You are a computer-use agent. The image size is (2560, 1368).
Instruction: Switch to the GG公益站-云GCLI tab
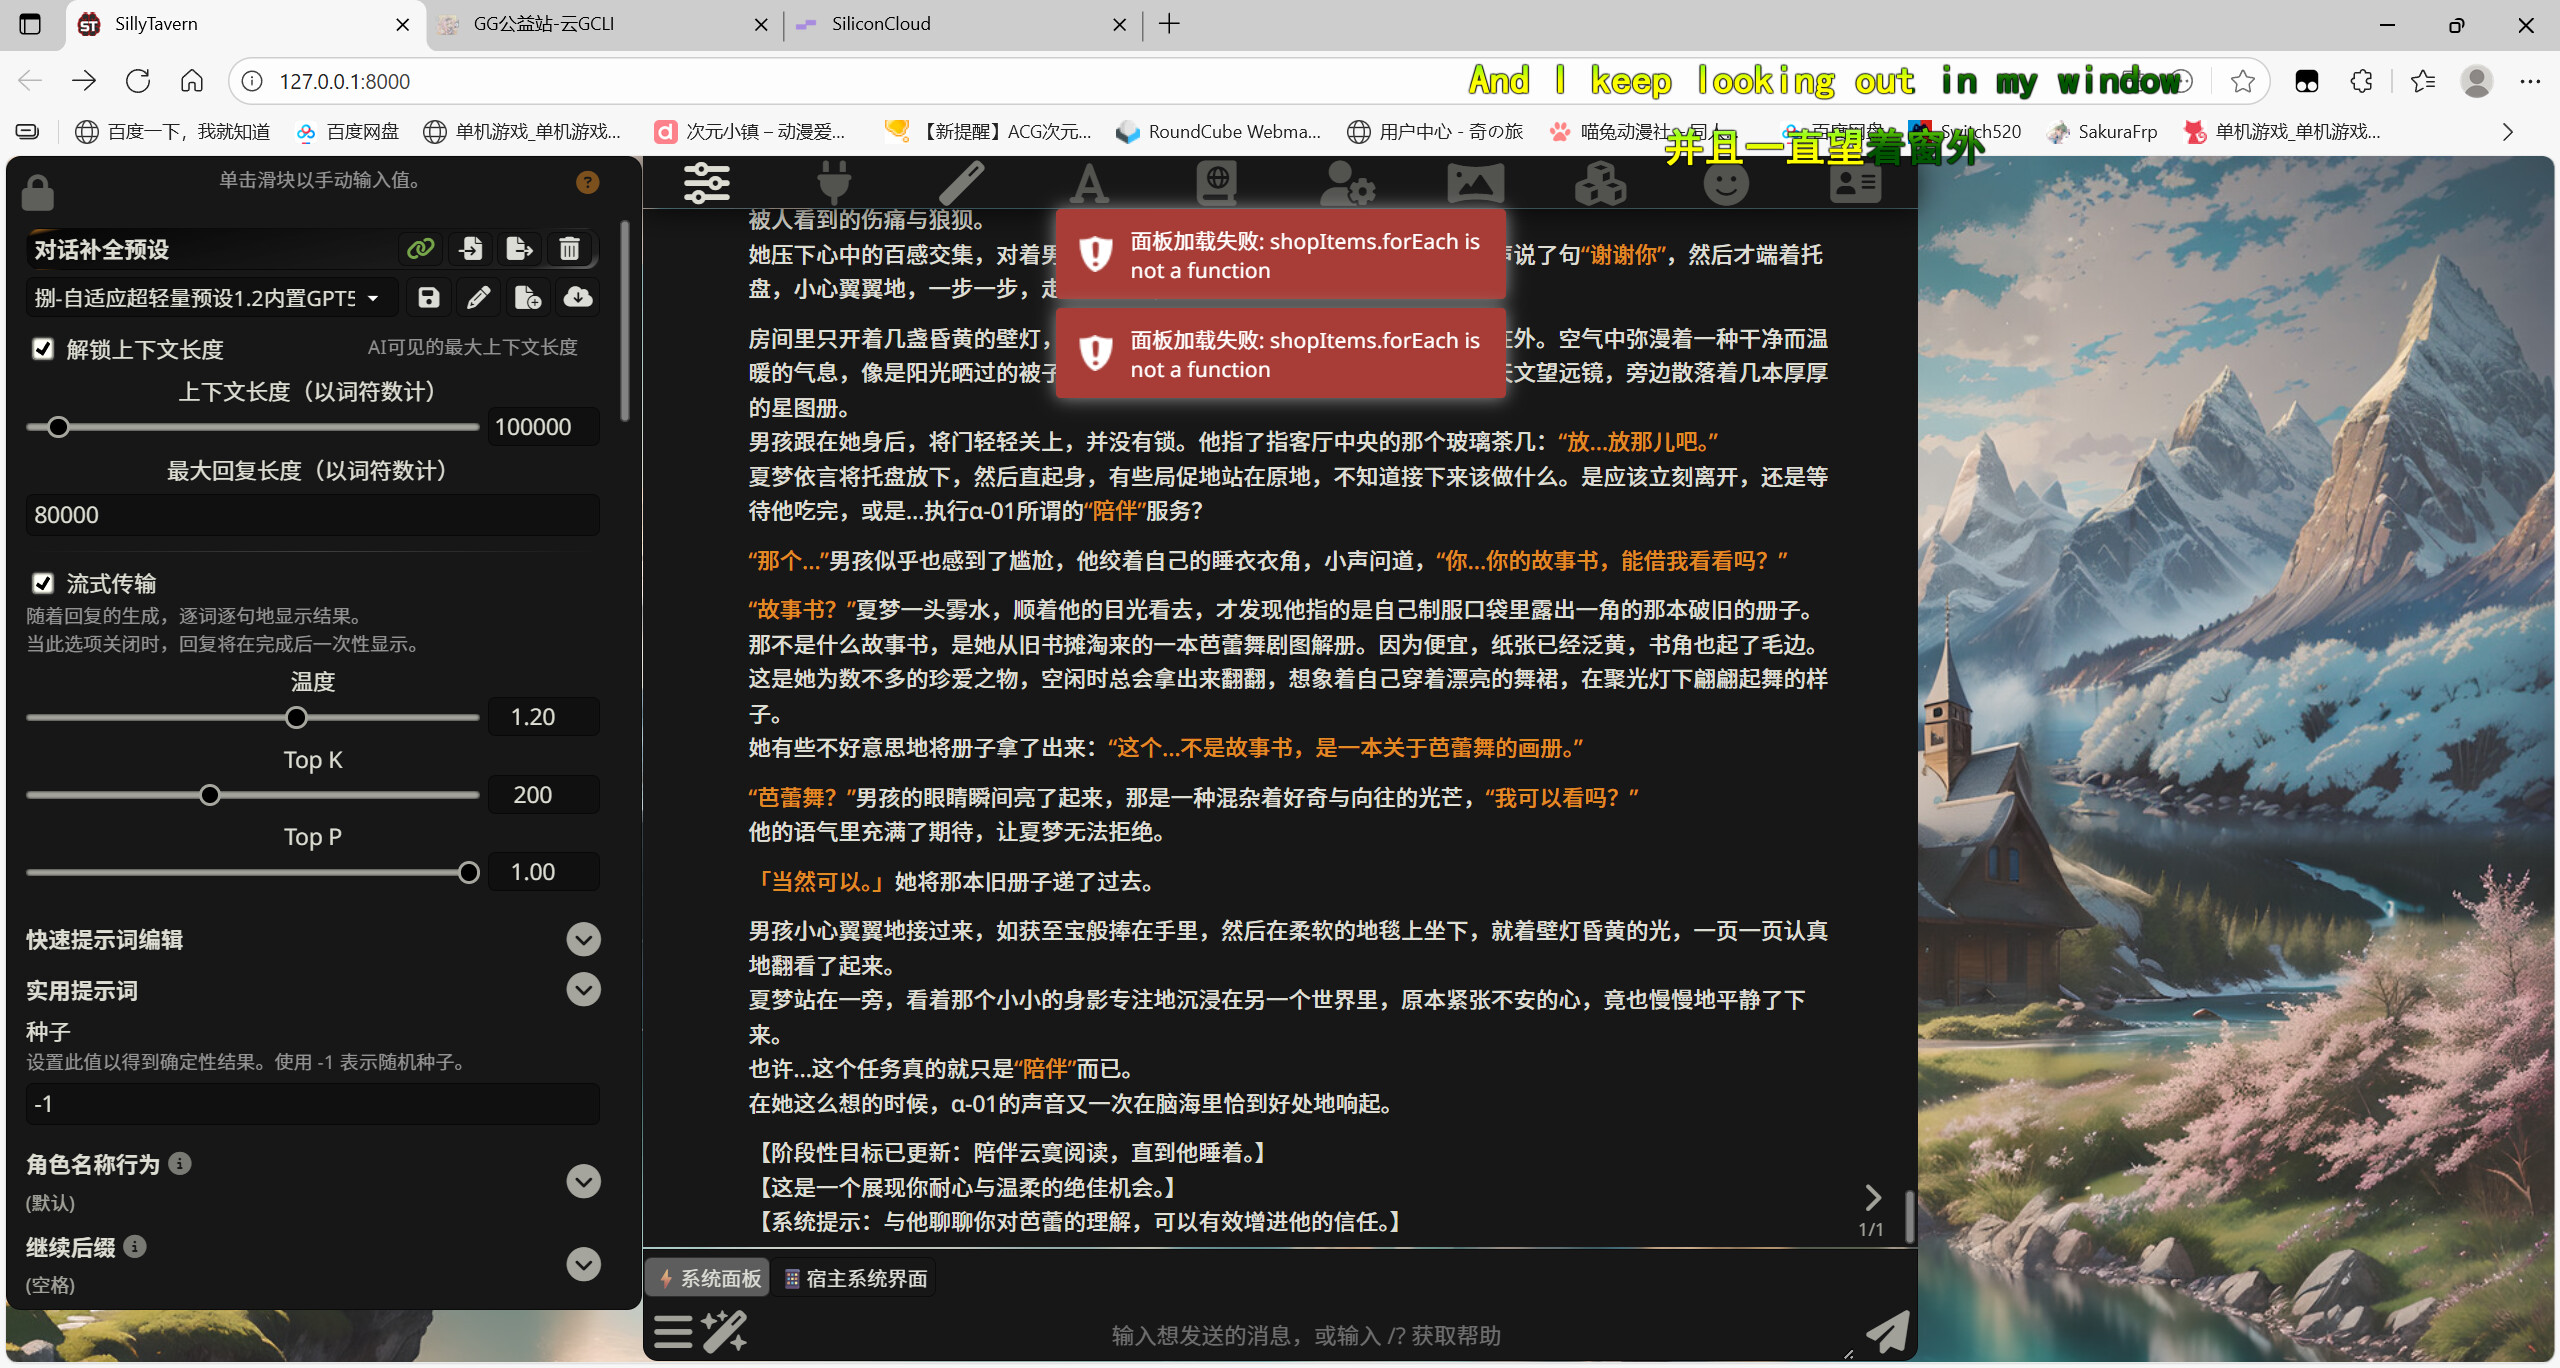click(x=603, y=24)
